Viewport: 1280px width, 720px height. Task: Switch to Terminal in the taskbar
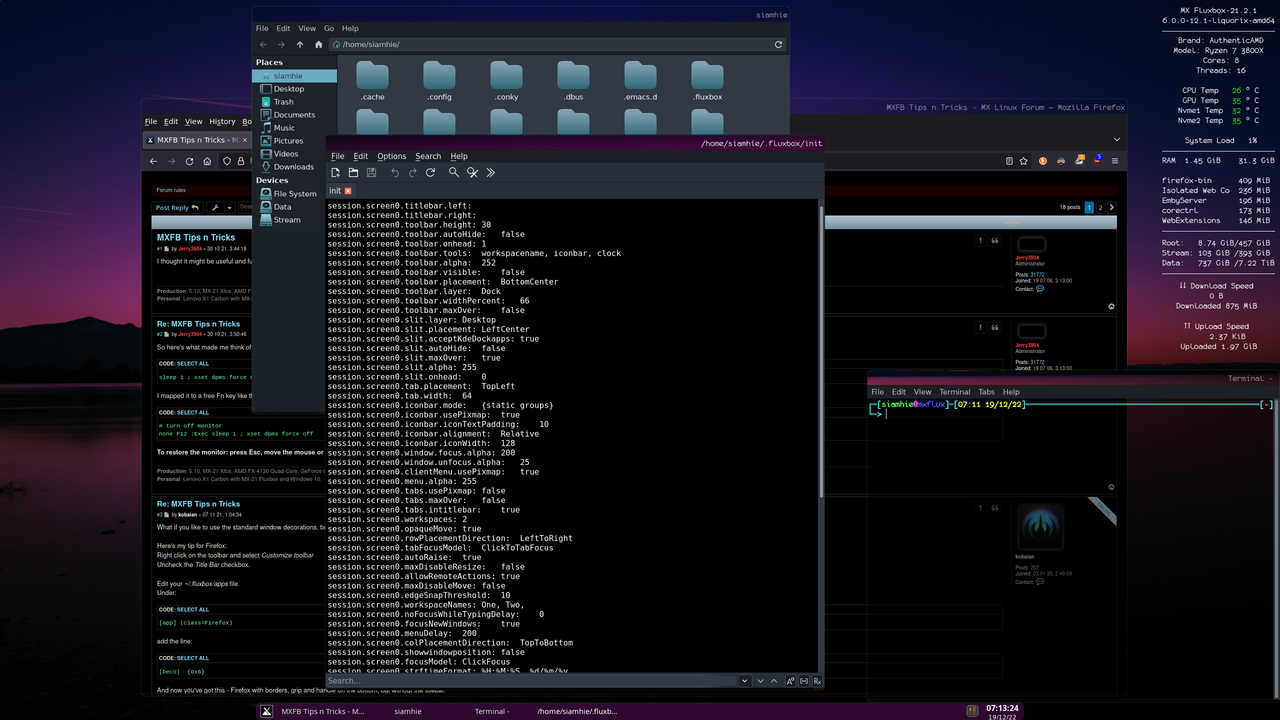coord(491,711)
